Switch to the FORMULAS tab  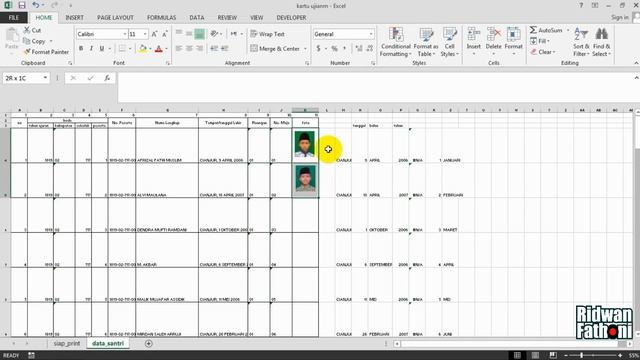tap(161, 18)
